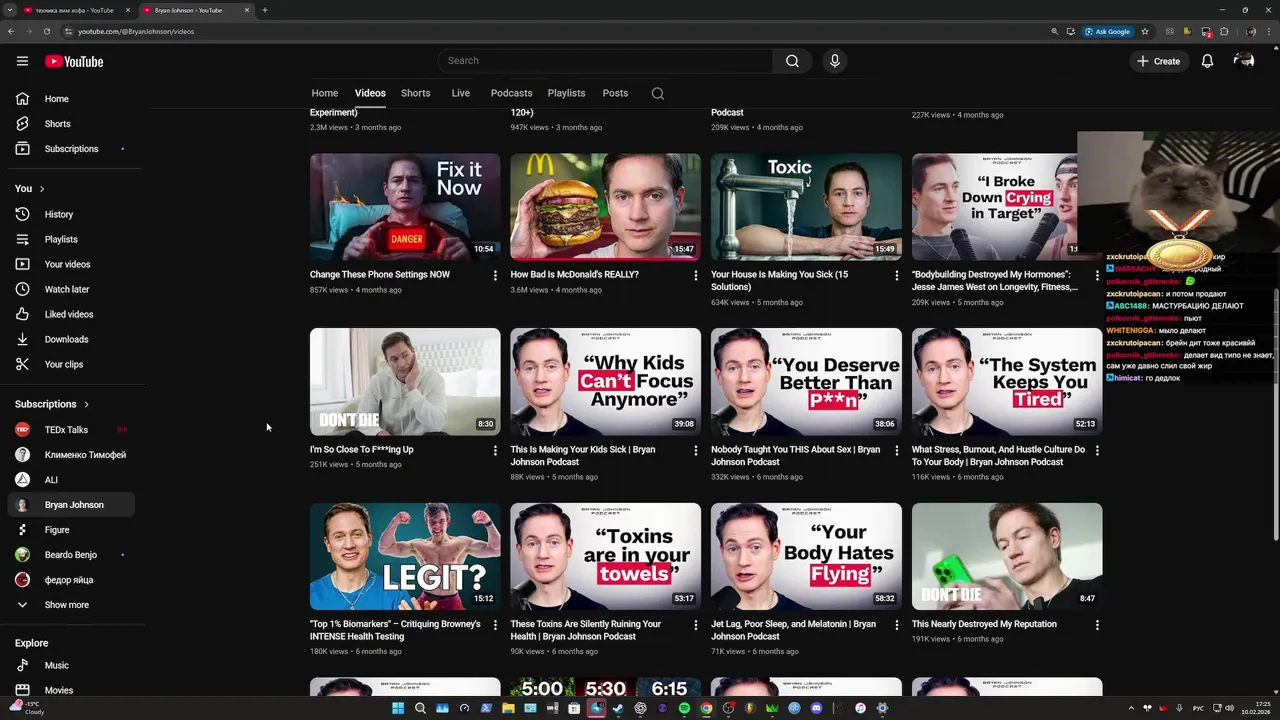The image size is (1280, 720).
Task: Open the YouTube hamburger guide menu
Action: point(22,61)
